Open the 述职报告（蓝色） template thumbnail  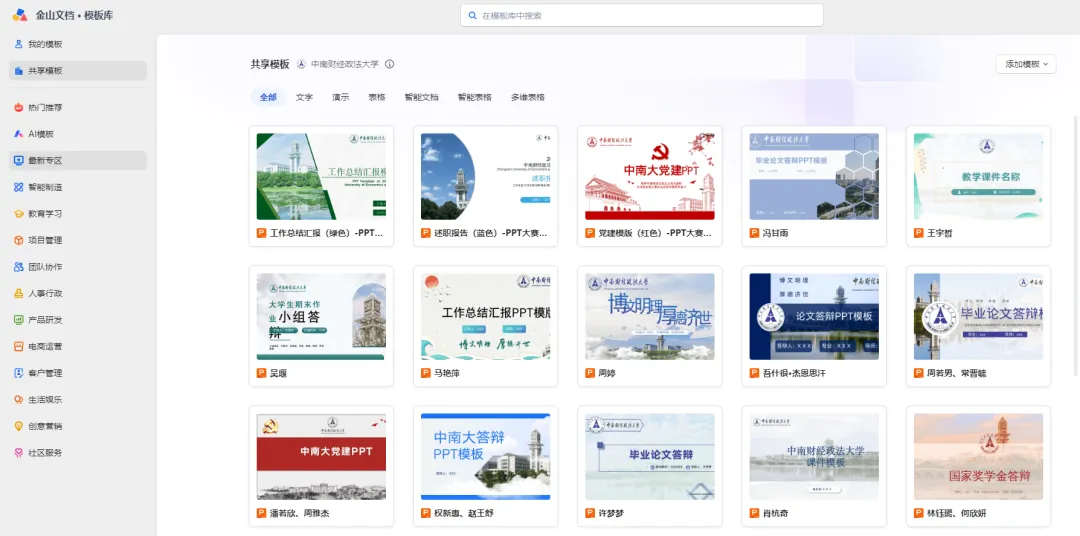[x=486, y=176]
